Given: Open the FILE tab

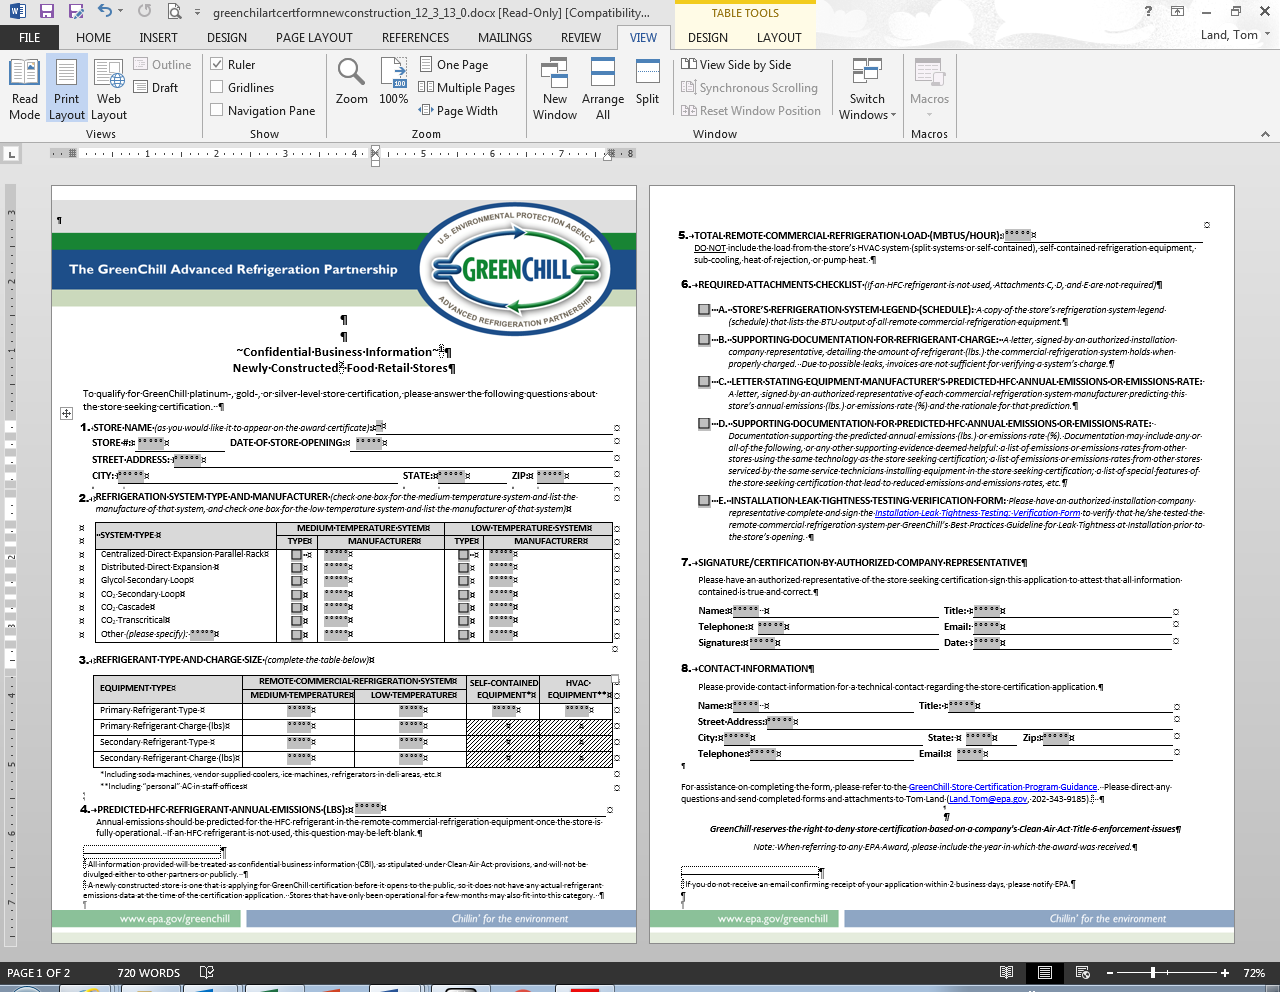Looking at the screenshot, I should 30,38.
